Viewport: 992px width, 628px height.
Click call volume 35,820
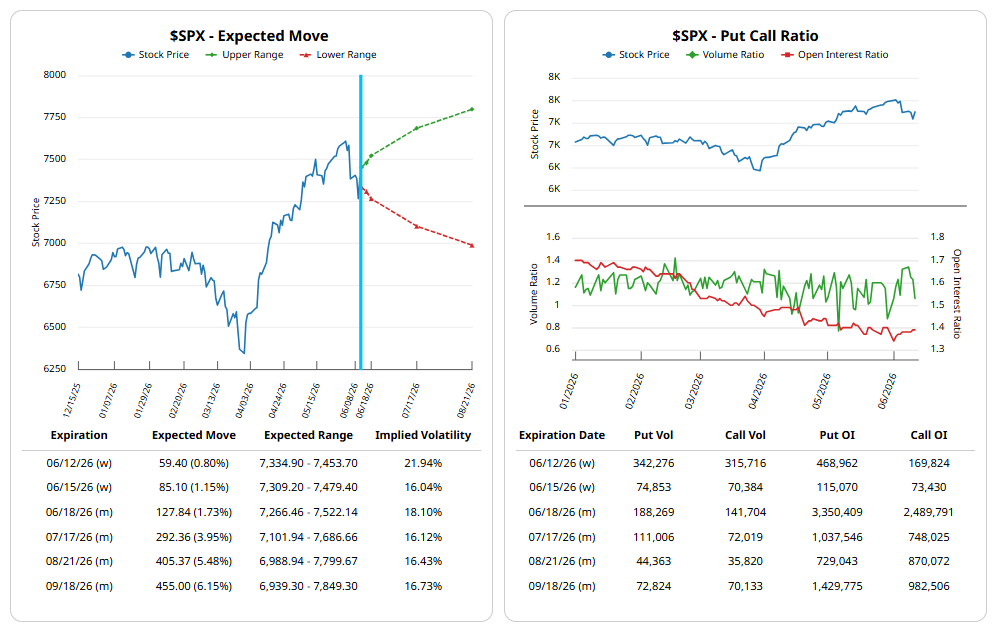tap(745, 562)
